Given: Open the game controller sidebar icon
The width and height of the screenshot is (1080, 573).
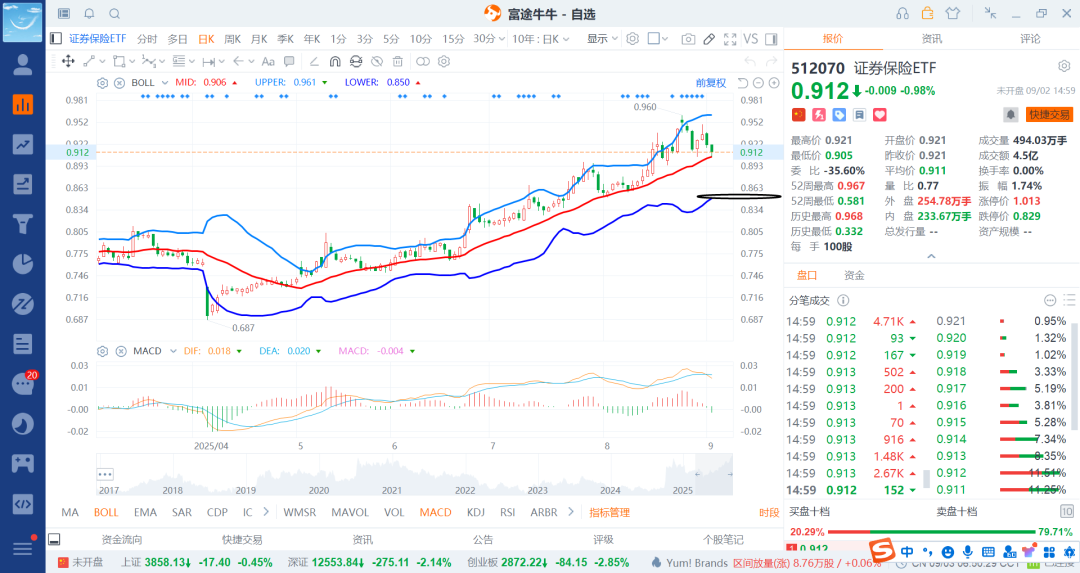Looking at the screenshot, I should coord(23,463).
